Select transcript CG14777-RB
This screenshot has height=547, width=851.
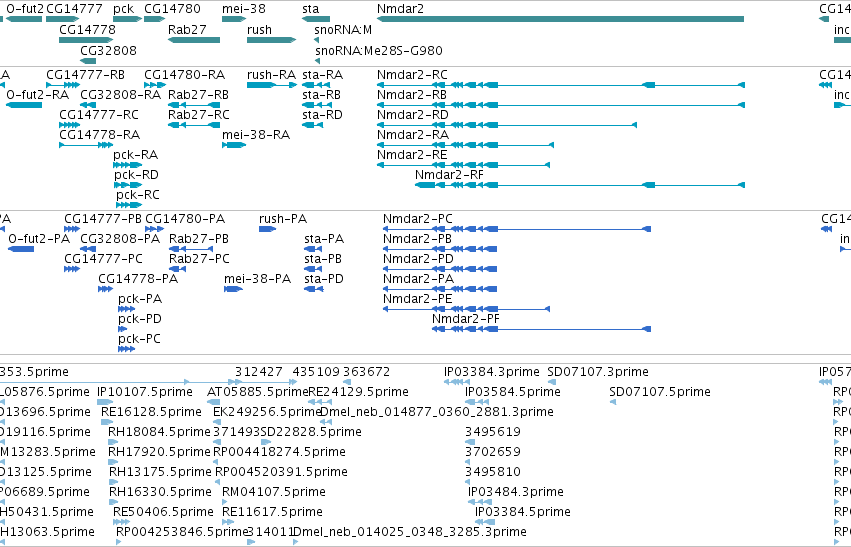pyautogui.click(x=85, y=74)
